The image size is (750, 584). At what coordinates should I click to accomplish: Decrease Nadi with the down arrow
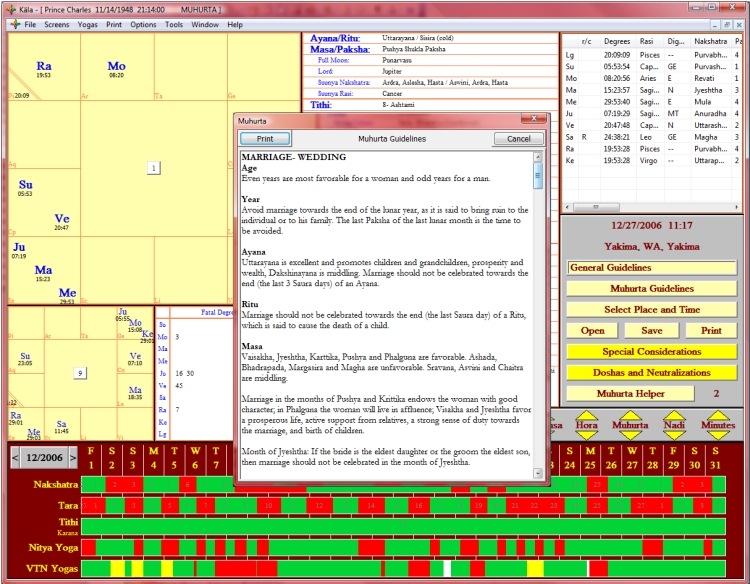[674, 435]
